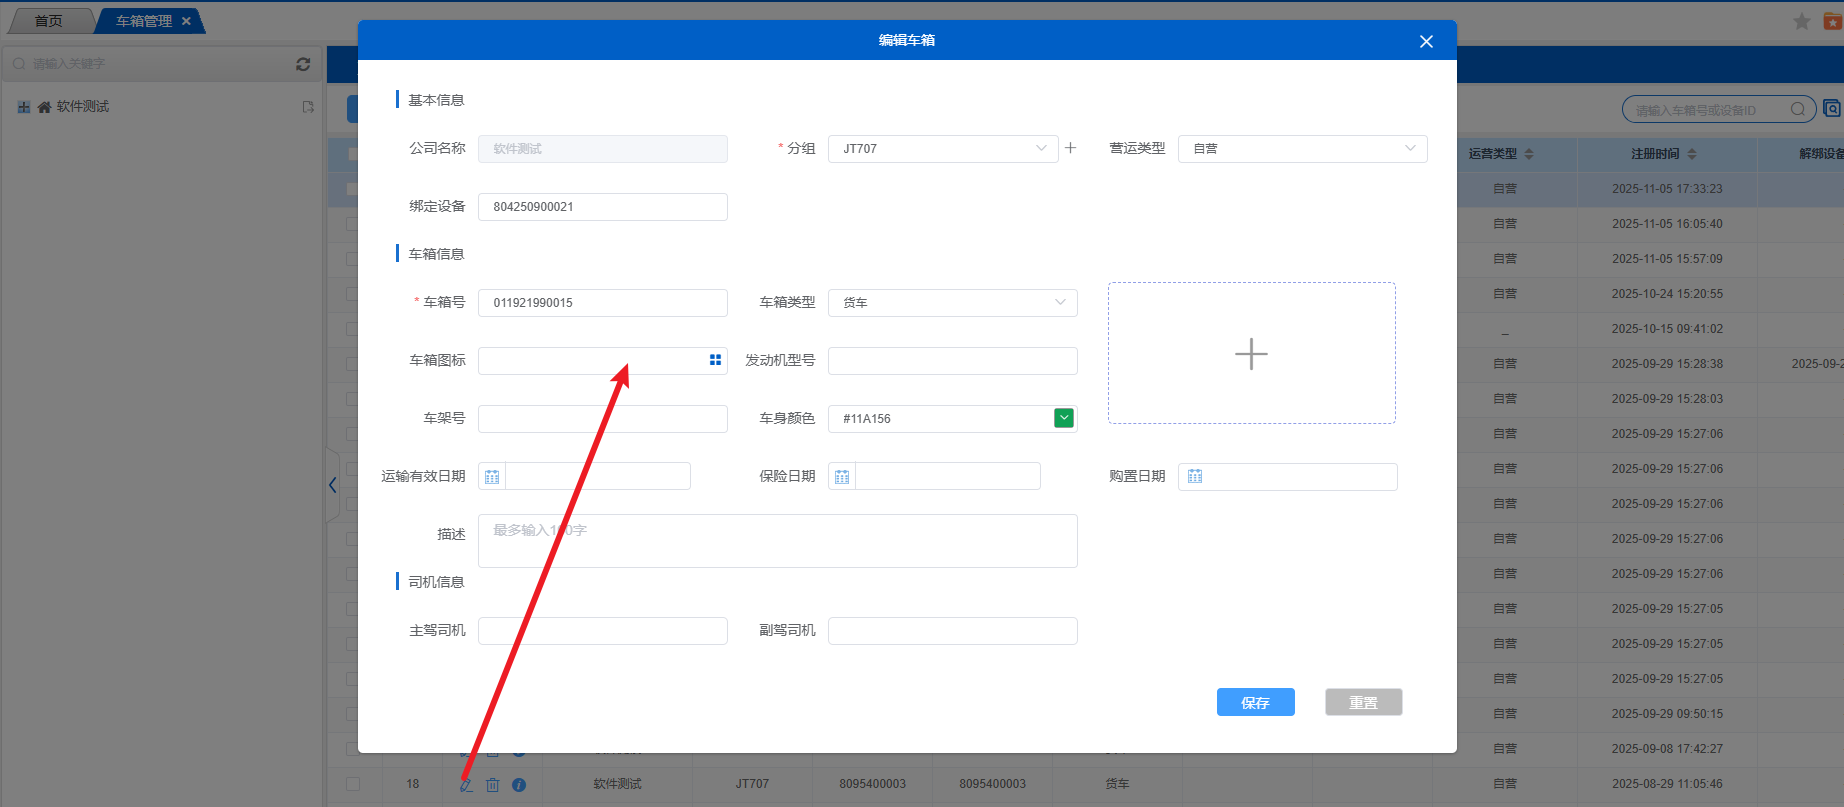Expand the 分组 dropdown showing JT707
1844x807 pixels.
point(942,149)
